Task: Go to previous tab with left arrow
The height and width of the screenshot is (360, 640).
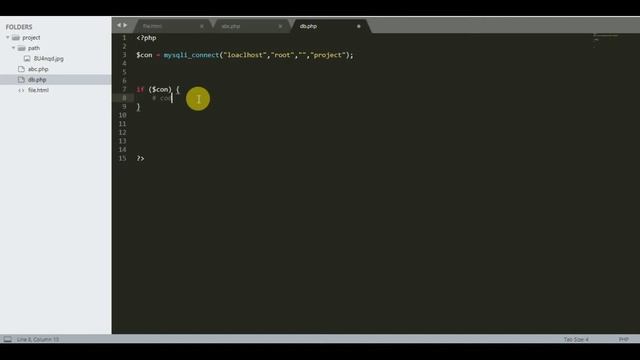Action: 119,25
